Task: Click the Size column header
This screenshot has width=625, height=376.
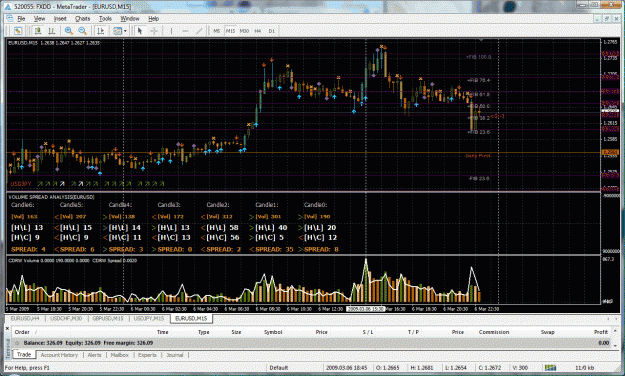Action: (236, 332)
